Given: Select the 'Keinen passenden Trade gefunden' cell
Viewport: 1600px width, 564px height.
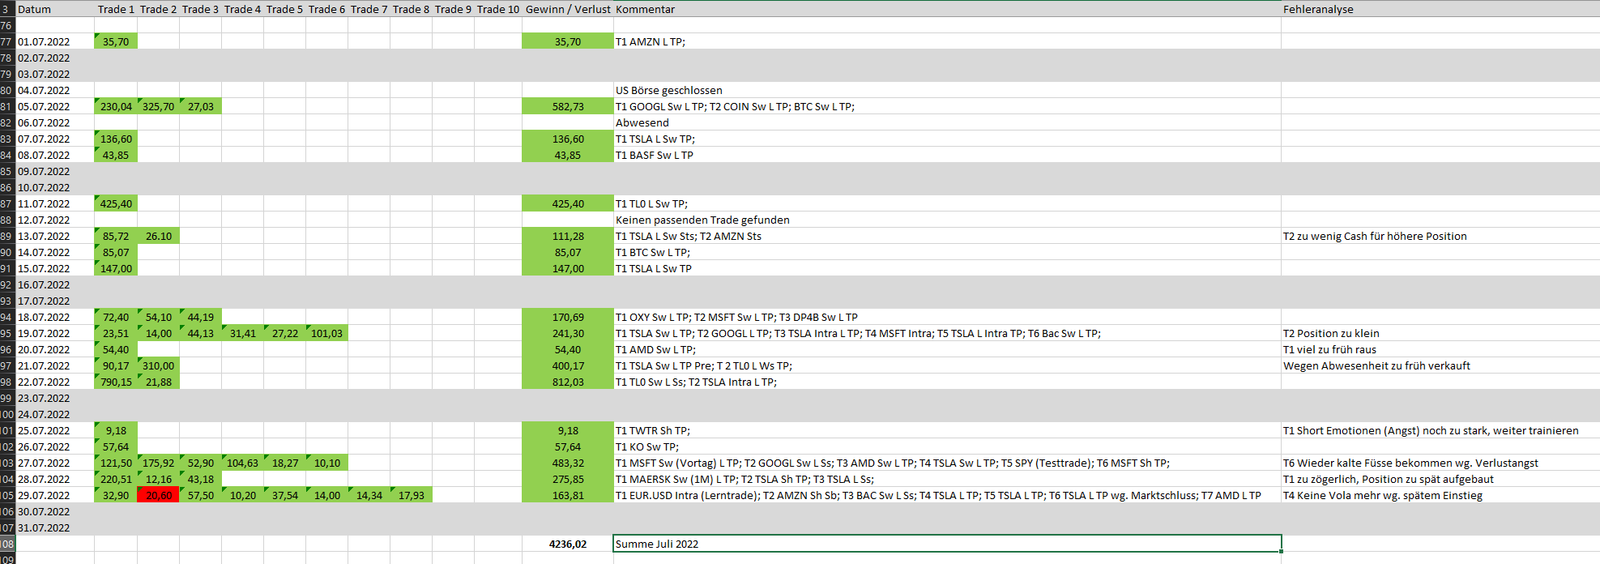Looking at the screenshot, I should pos(946,220).
